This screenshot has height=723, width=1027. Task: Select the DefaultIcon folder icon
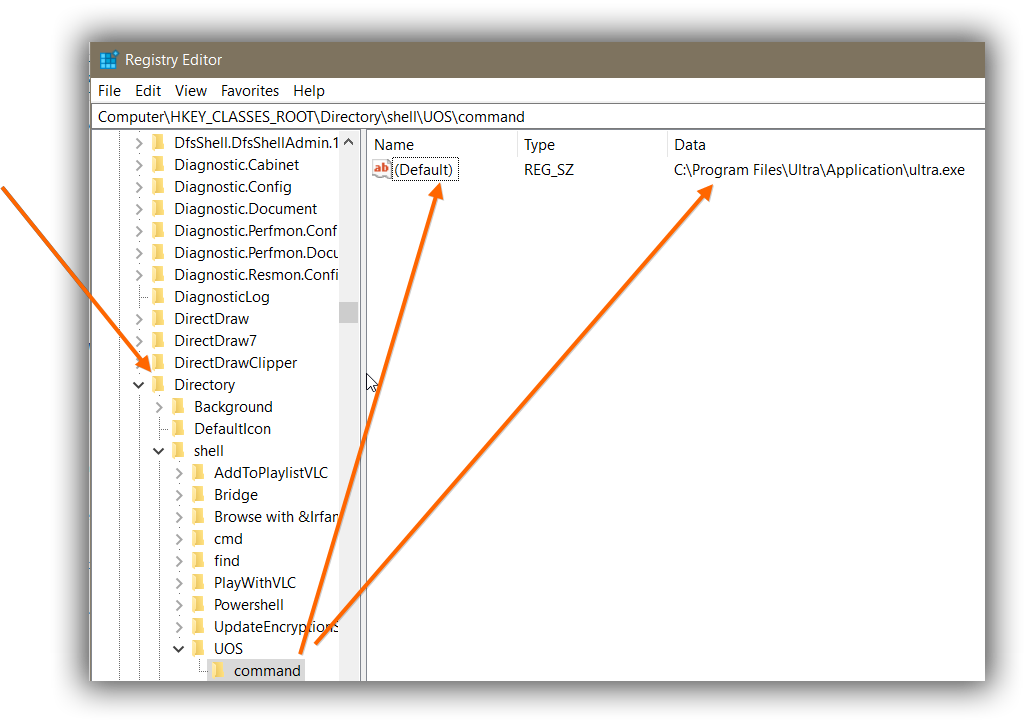tap(179, 429)
